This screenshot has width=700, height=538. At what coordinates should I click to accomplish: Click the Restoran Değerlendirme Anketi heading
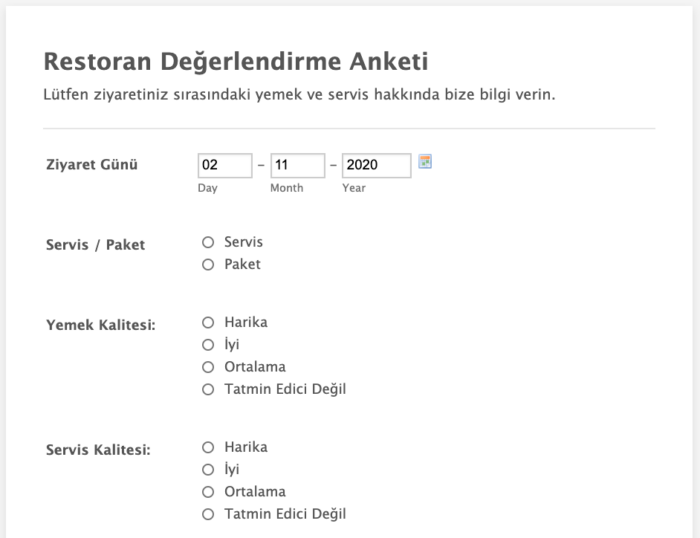tap(236, 62)
